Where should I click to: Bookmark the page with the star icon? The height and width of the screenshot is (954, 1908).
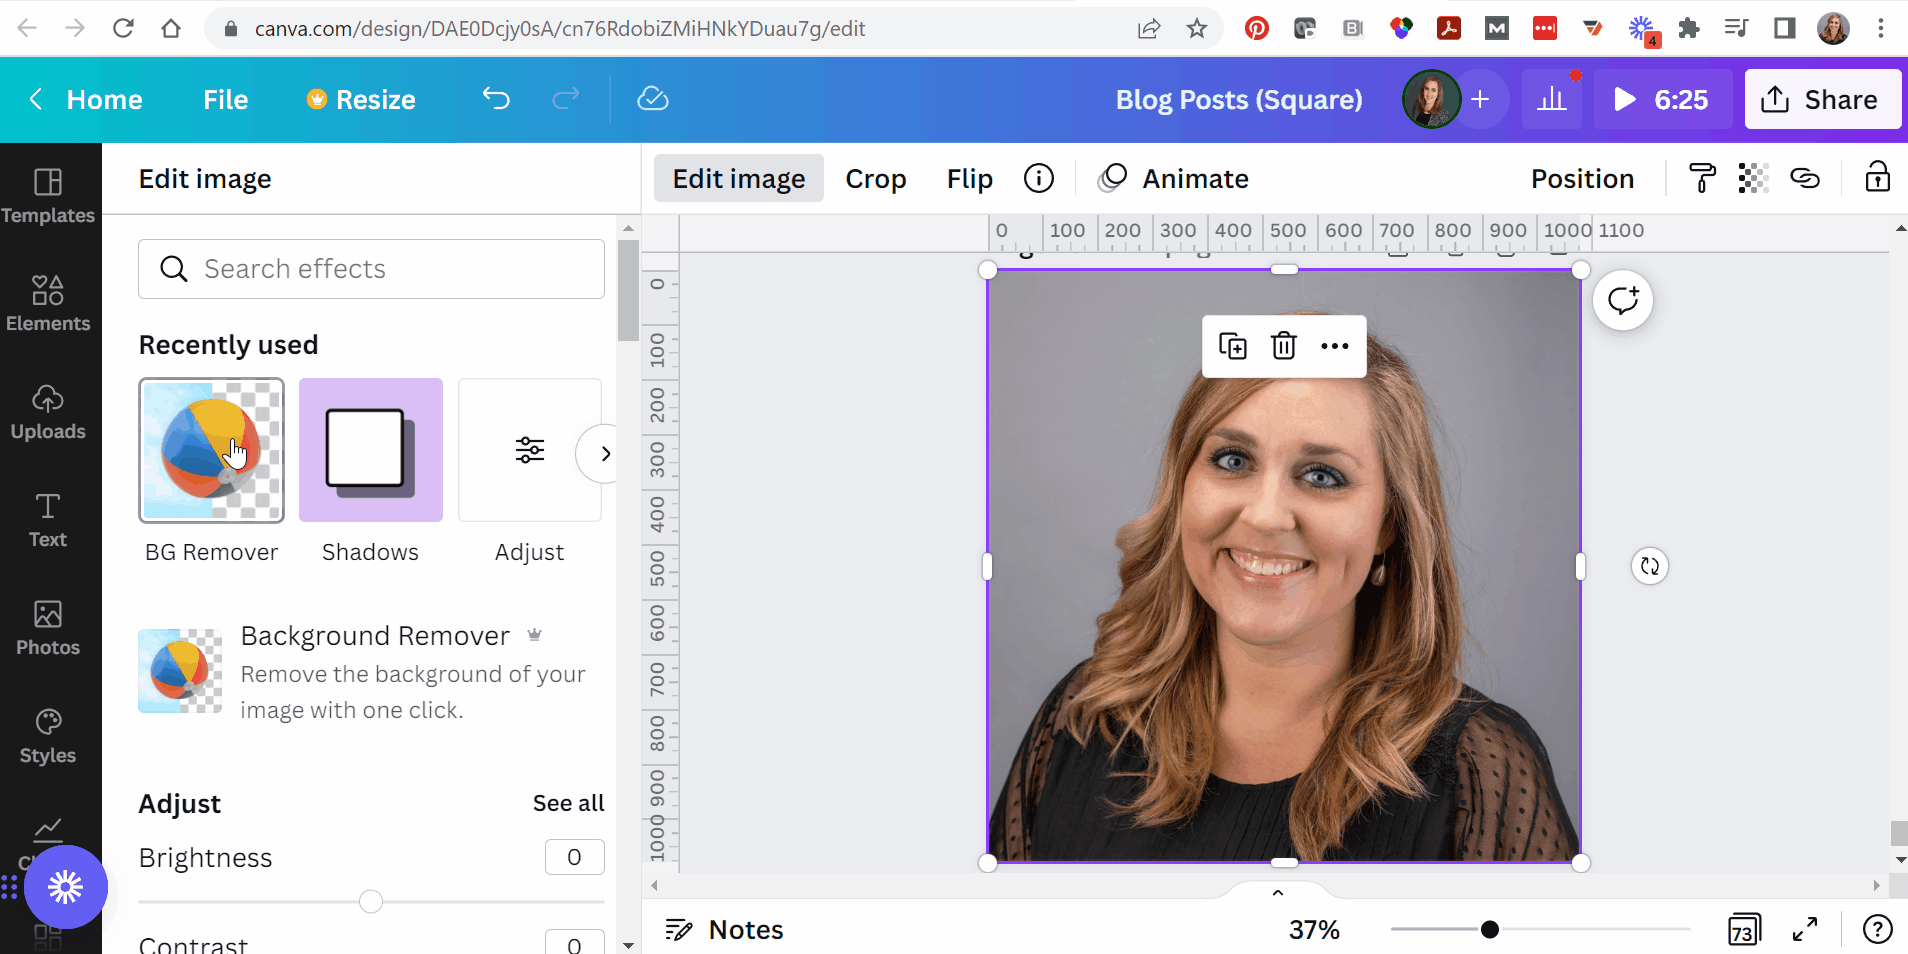[x=1197, y=28]
